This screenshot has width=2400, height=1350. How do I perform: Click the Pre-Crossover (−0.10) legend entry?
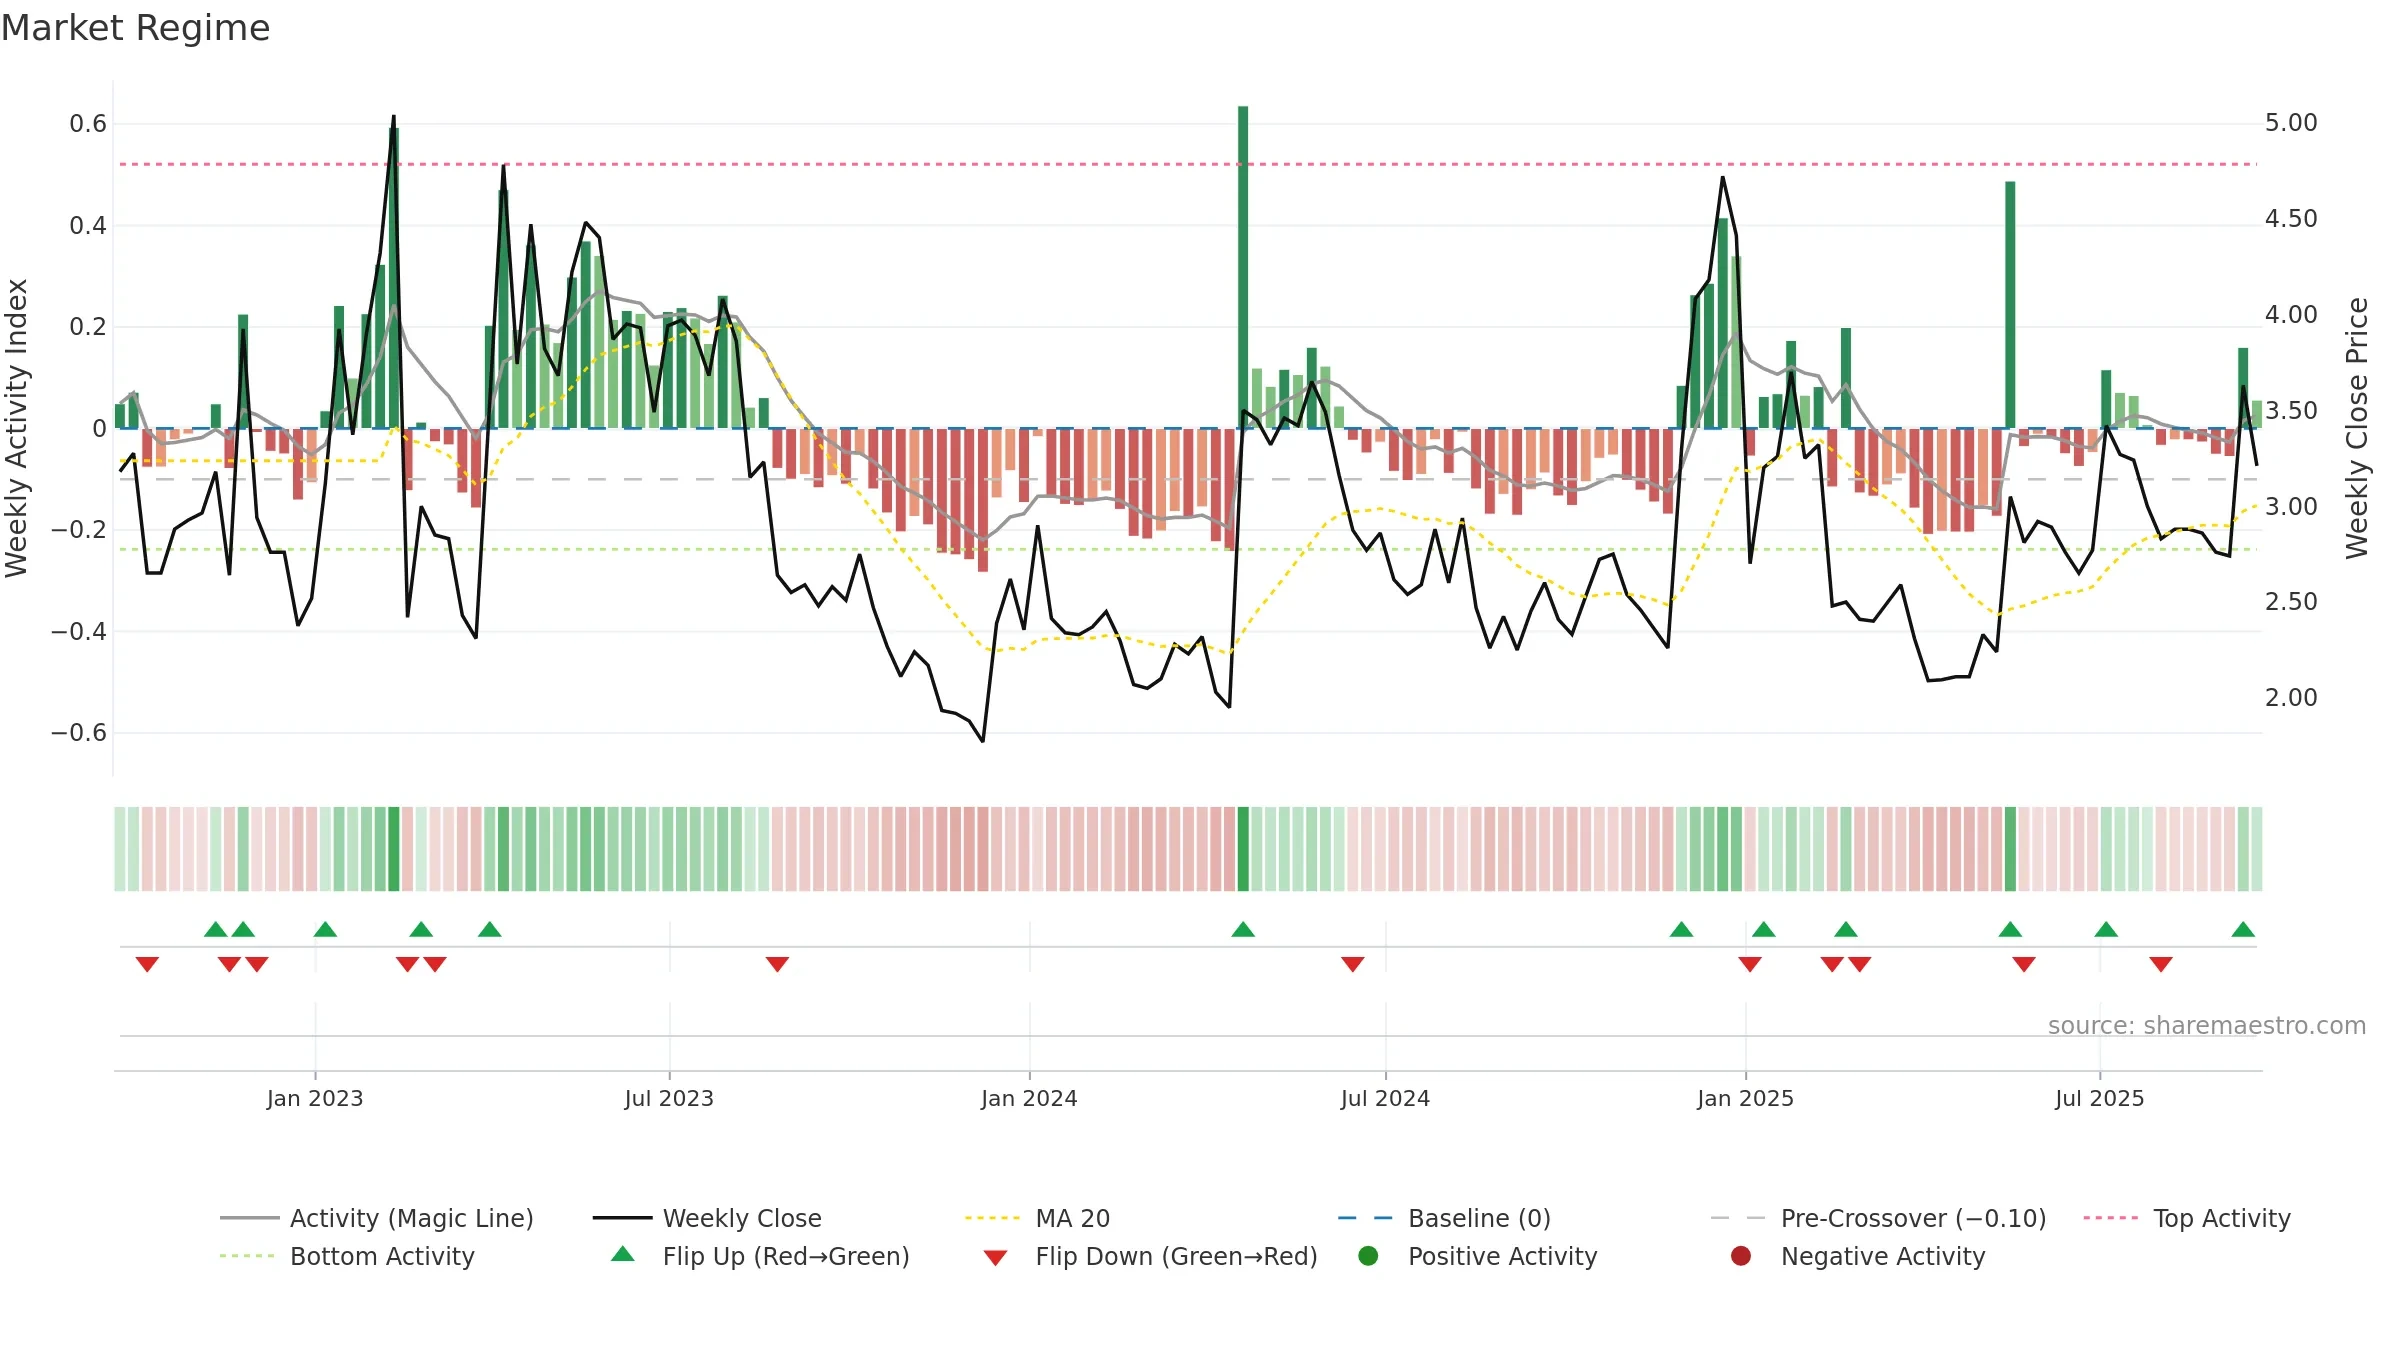(x=1878, y=1218)
